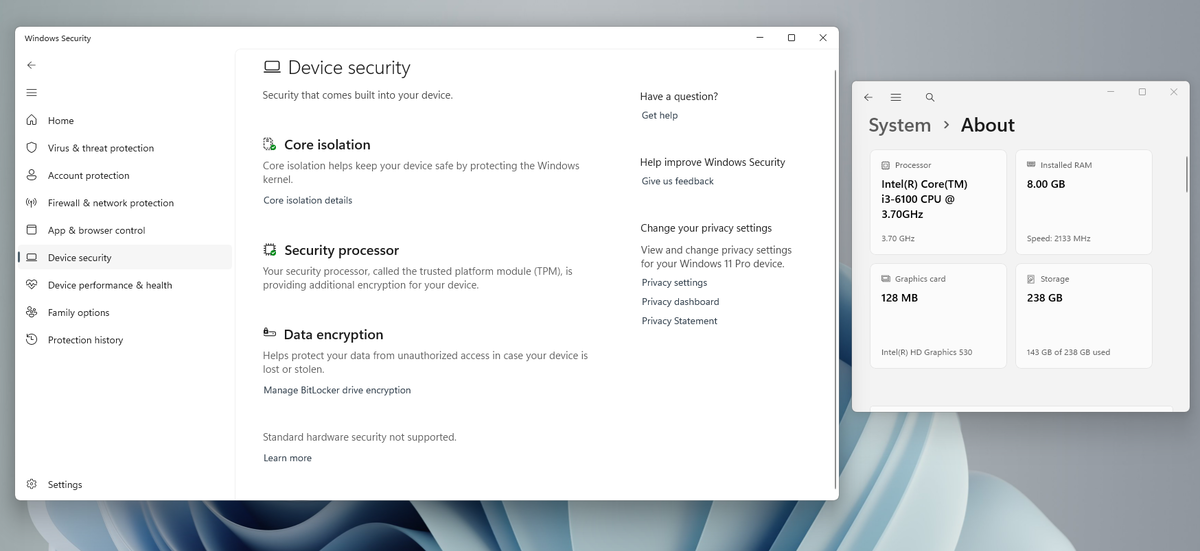The height and width of the screenshot is (551, 1200).
Task: Open the navigation menu in Settings window
Action: pyautogui.click(x=896, y=97)
